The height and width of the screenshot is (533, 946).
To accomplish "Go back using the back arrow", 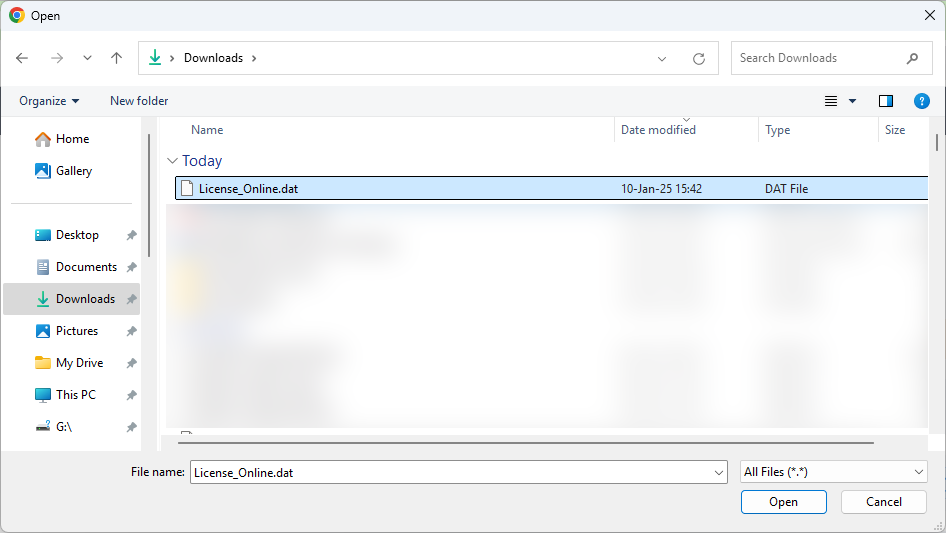I will tap(22, 58).
